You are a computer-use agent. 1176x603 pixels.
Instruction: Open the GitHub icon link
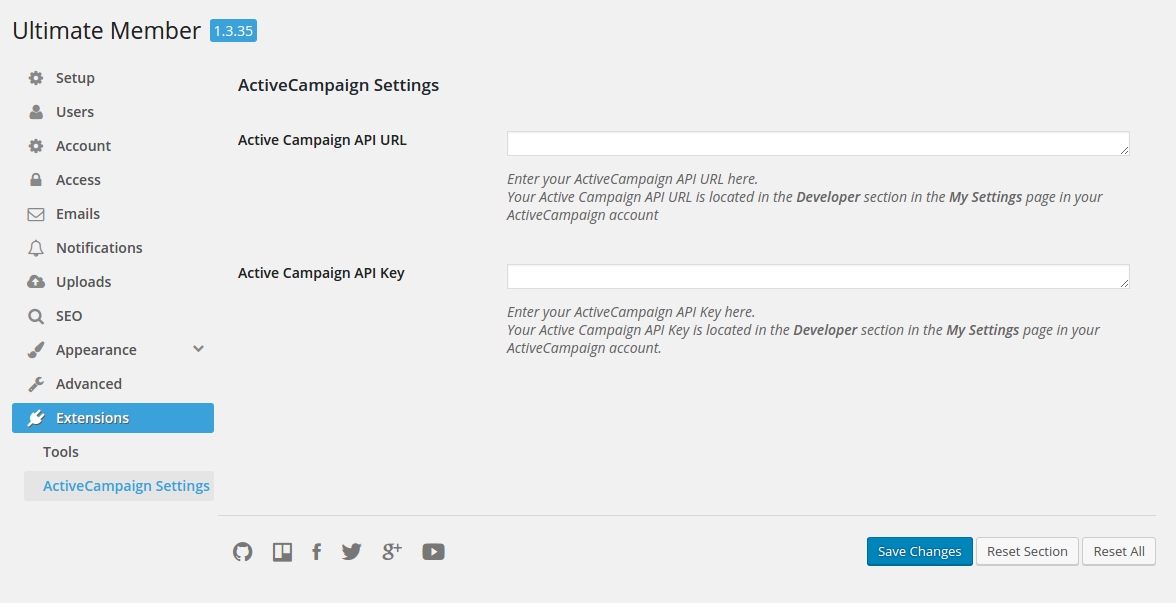pyautogui.click(x=242, y=552)
